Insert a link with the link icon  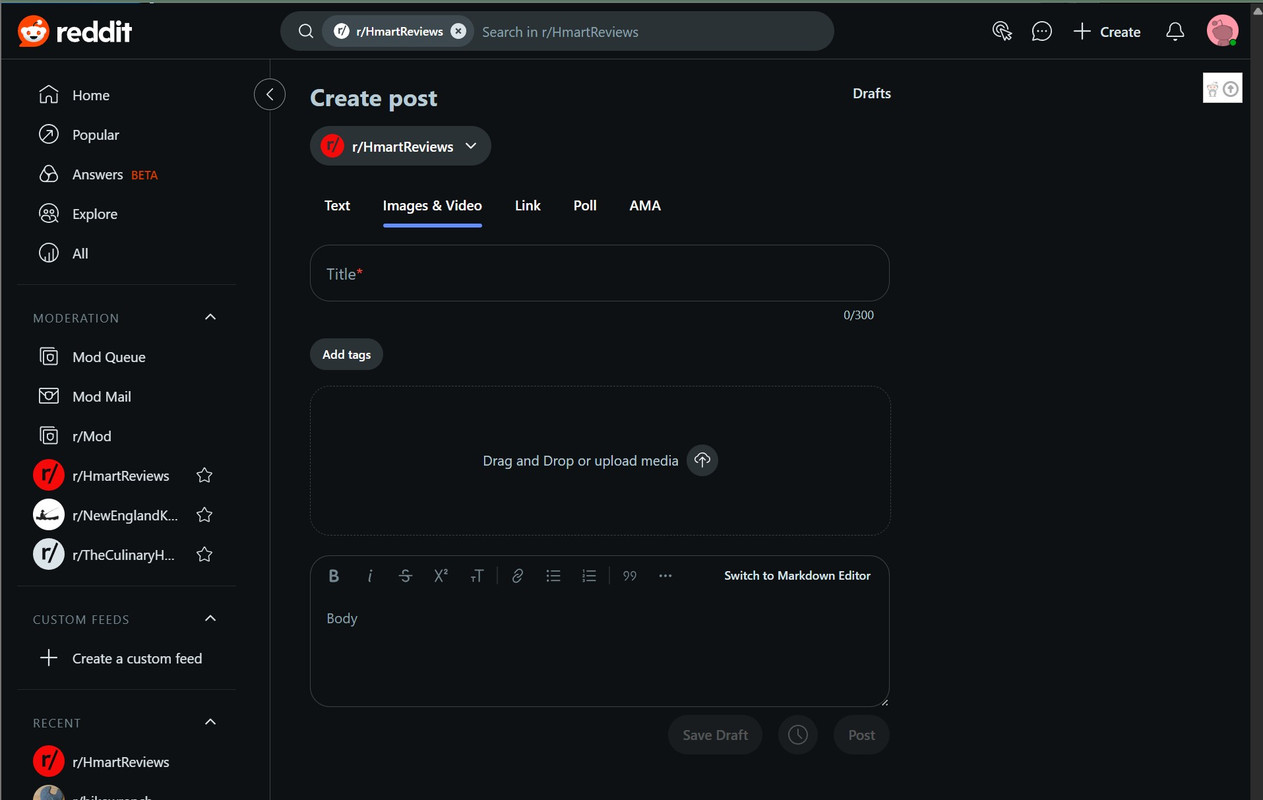point(517,576)
